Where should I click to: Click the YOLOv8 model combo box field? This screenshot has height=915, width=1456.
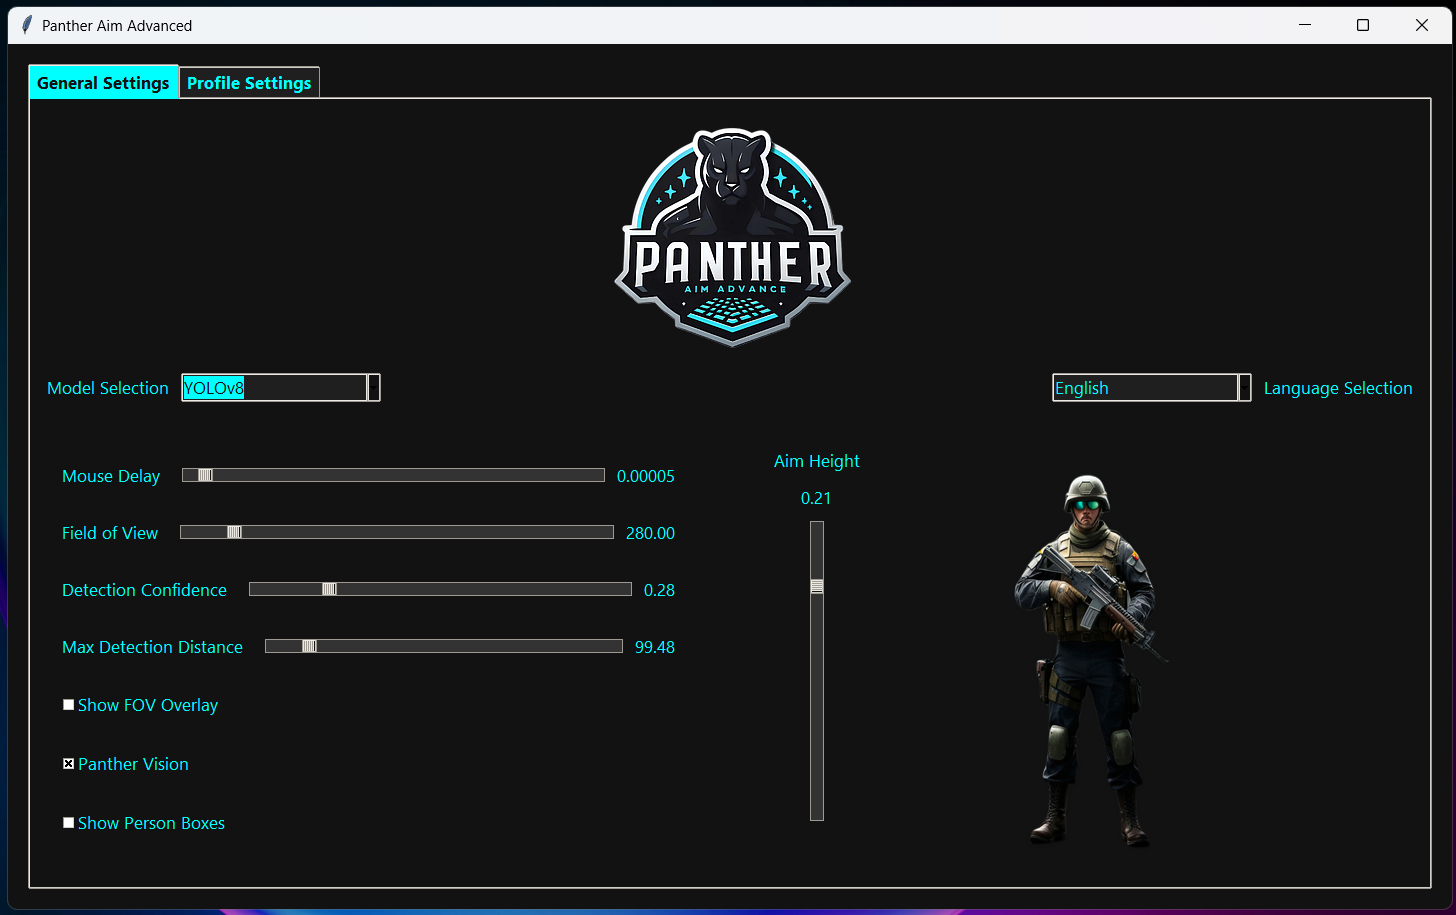tap(274, 388)
